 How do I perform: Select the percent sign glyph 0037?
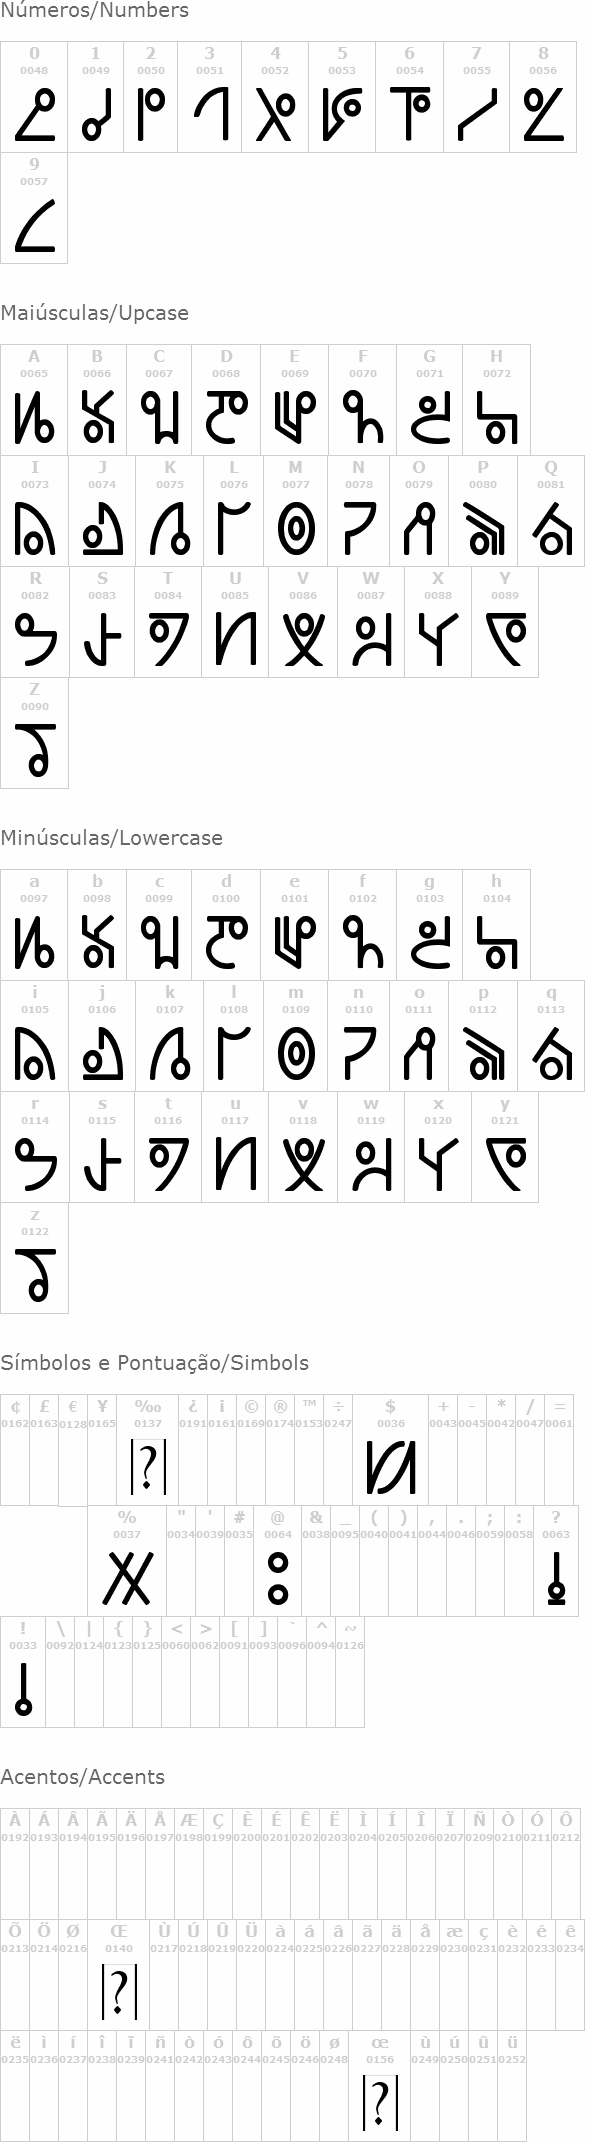tap(127, 1561)
